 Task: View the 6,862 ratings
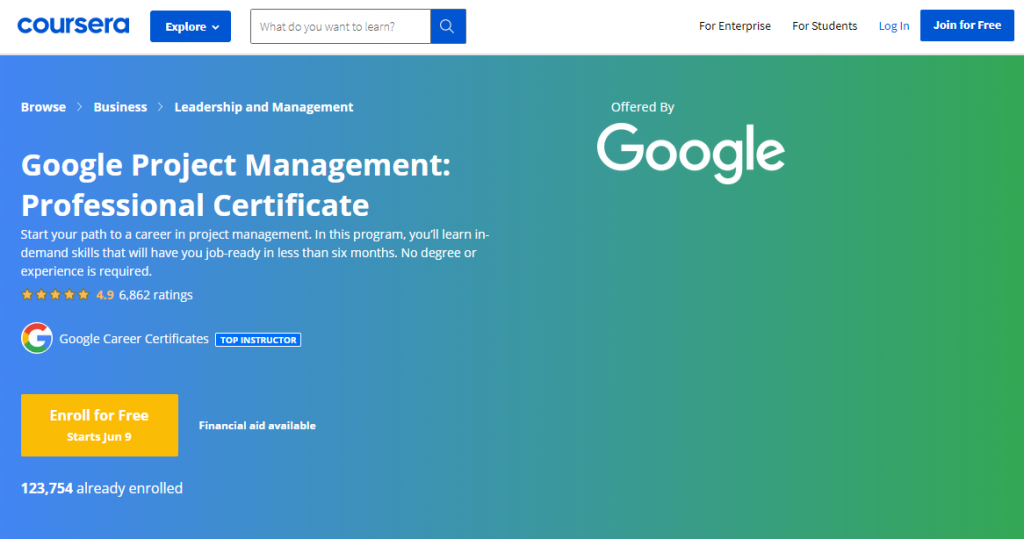click(155, 295)
